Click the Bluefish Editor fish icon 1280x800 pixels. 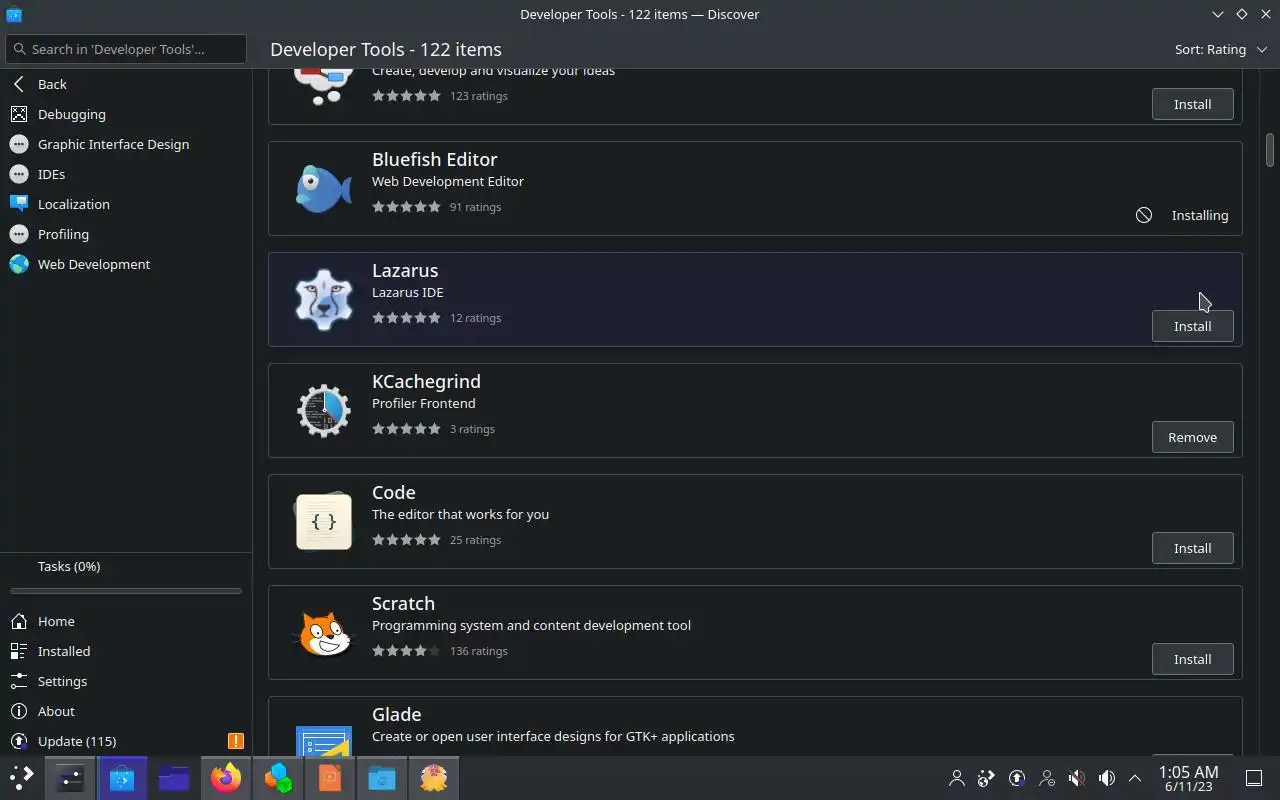(324, 189)
